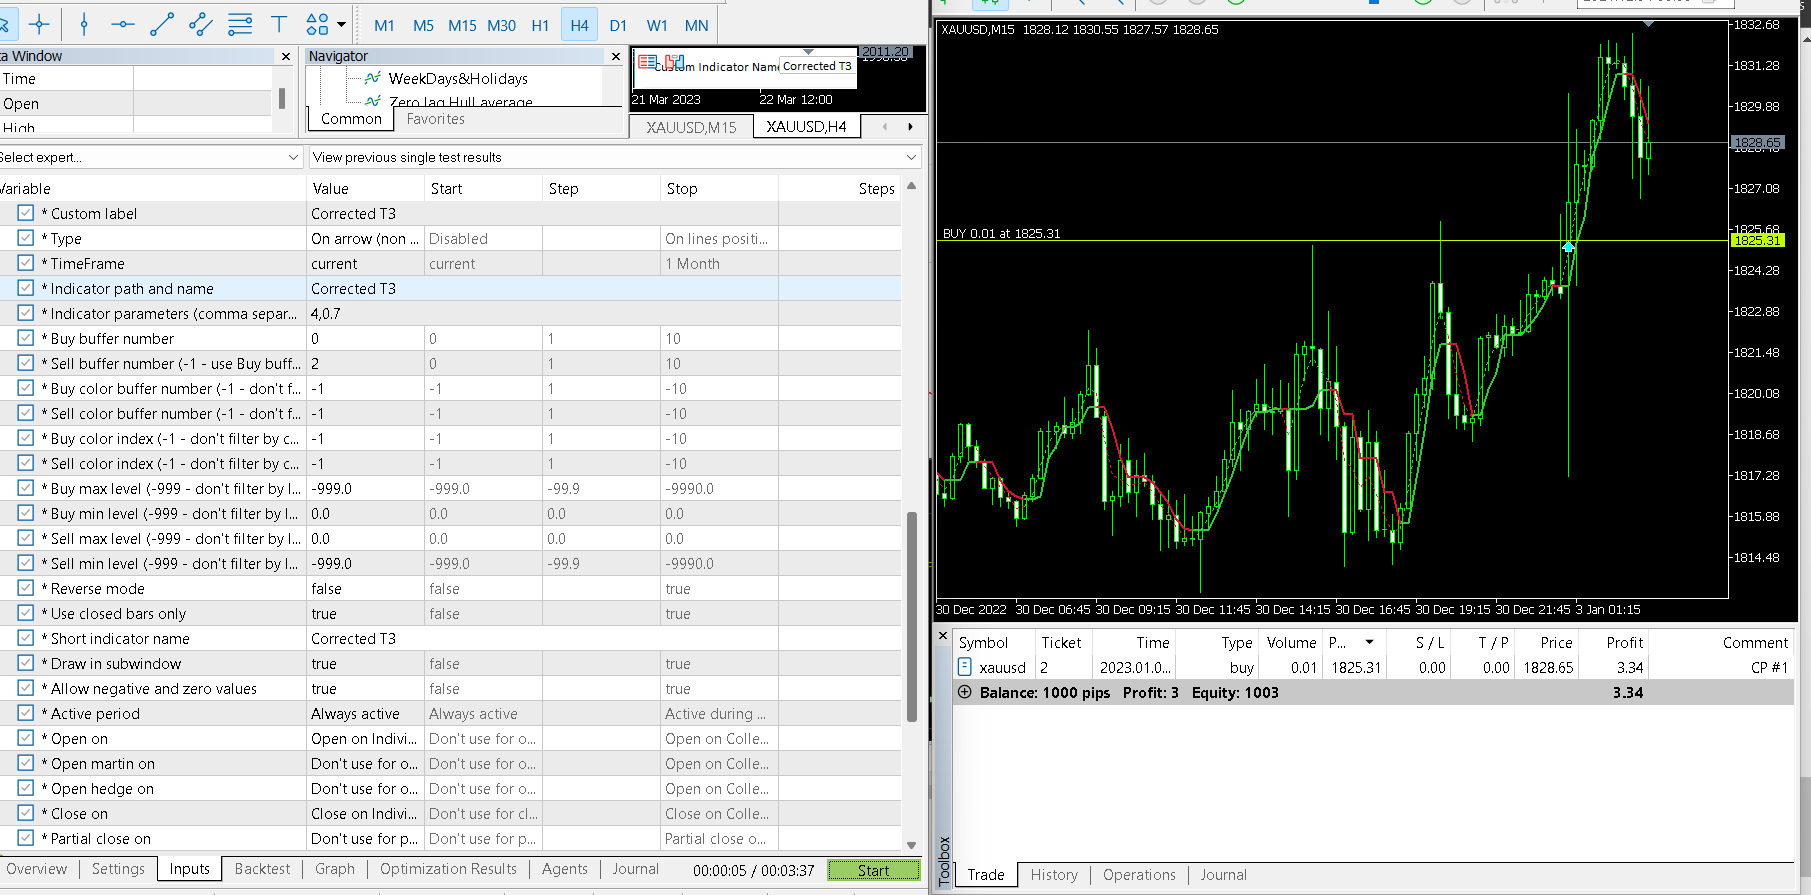1811x895 pixels.
Task: Toggle the Draw in subwindow checkbox
Action: coord(26,663)
